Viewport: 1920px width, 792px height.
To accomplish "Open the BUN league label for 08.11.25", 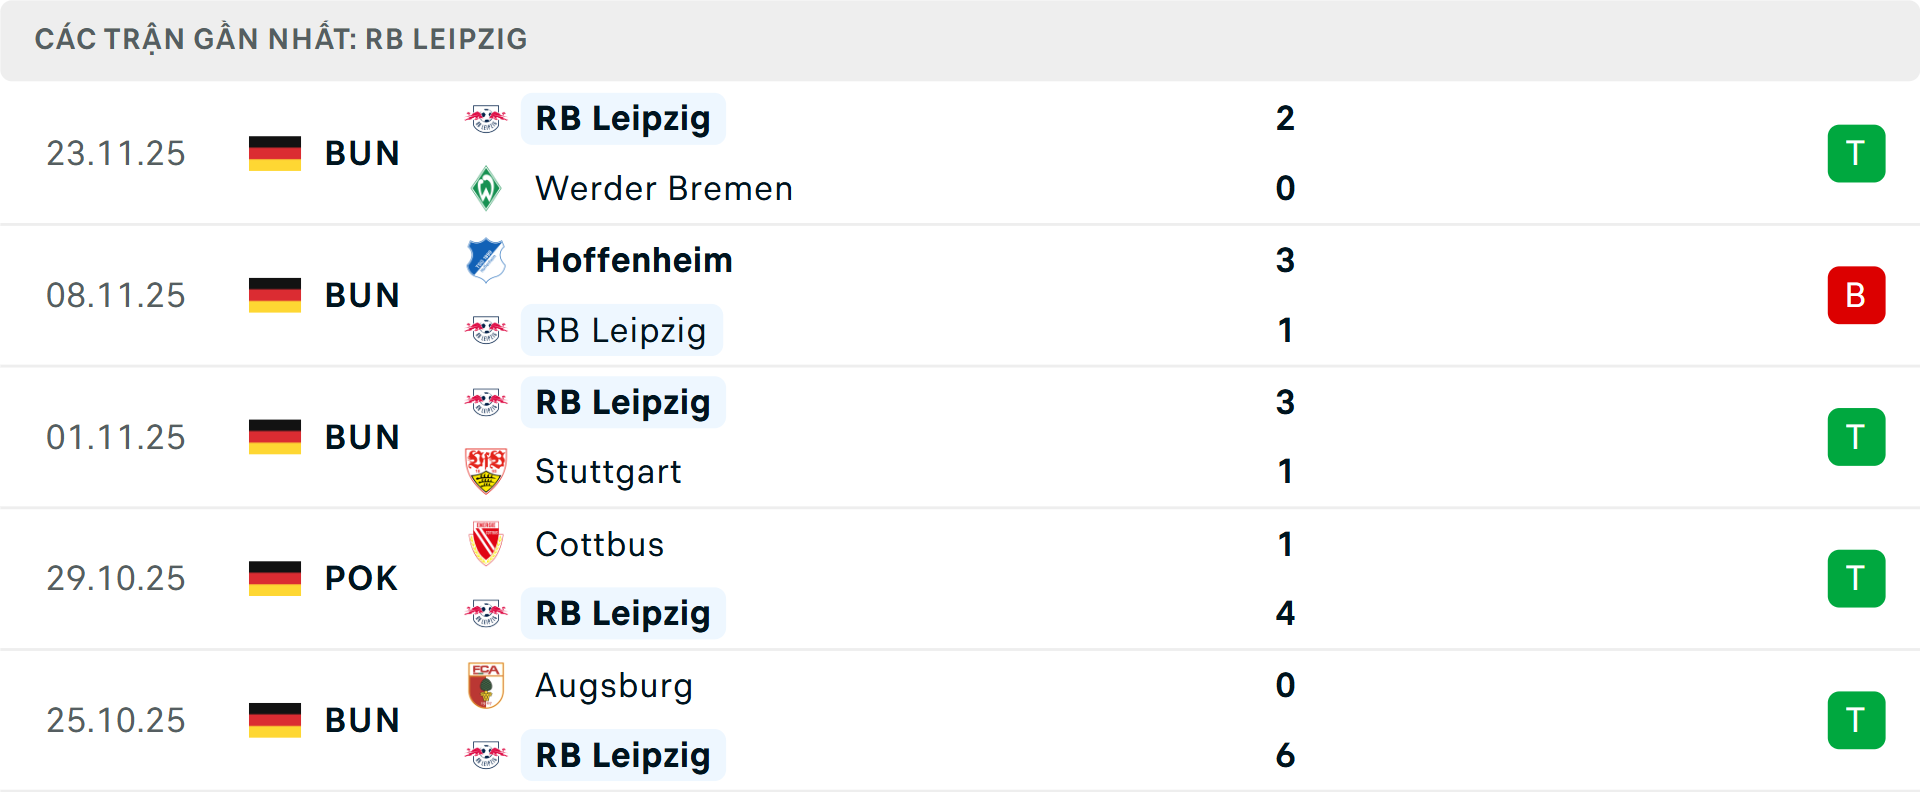I will [361, 294].
